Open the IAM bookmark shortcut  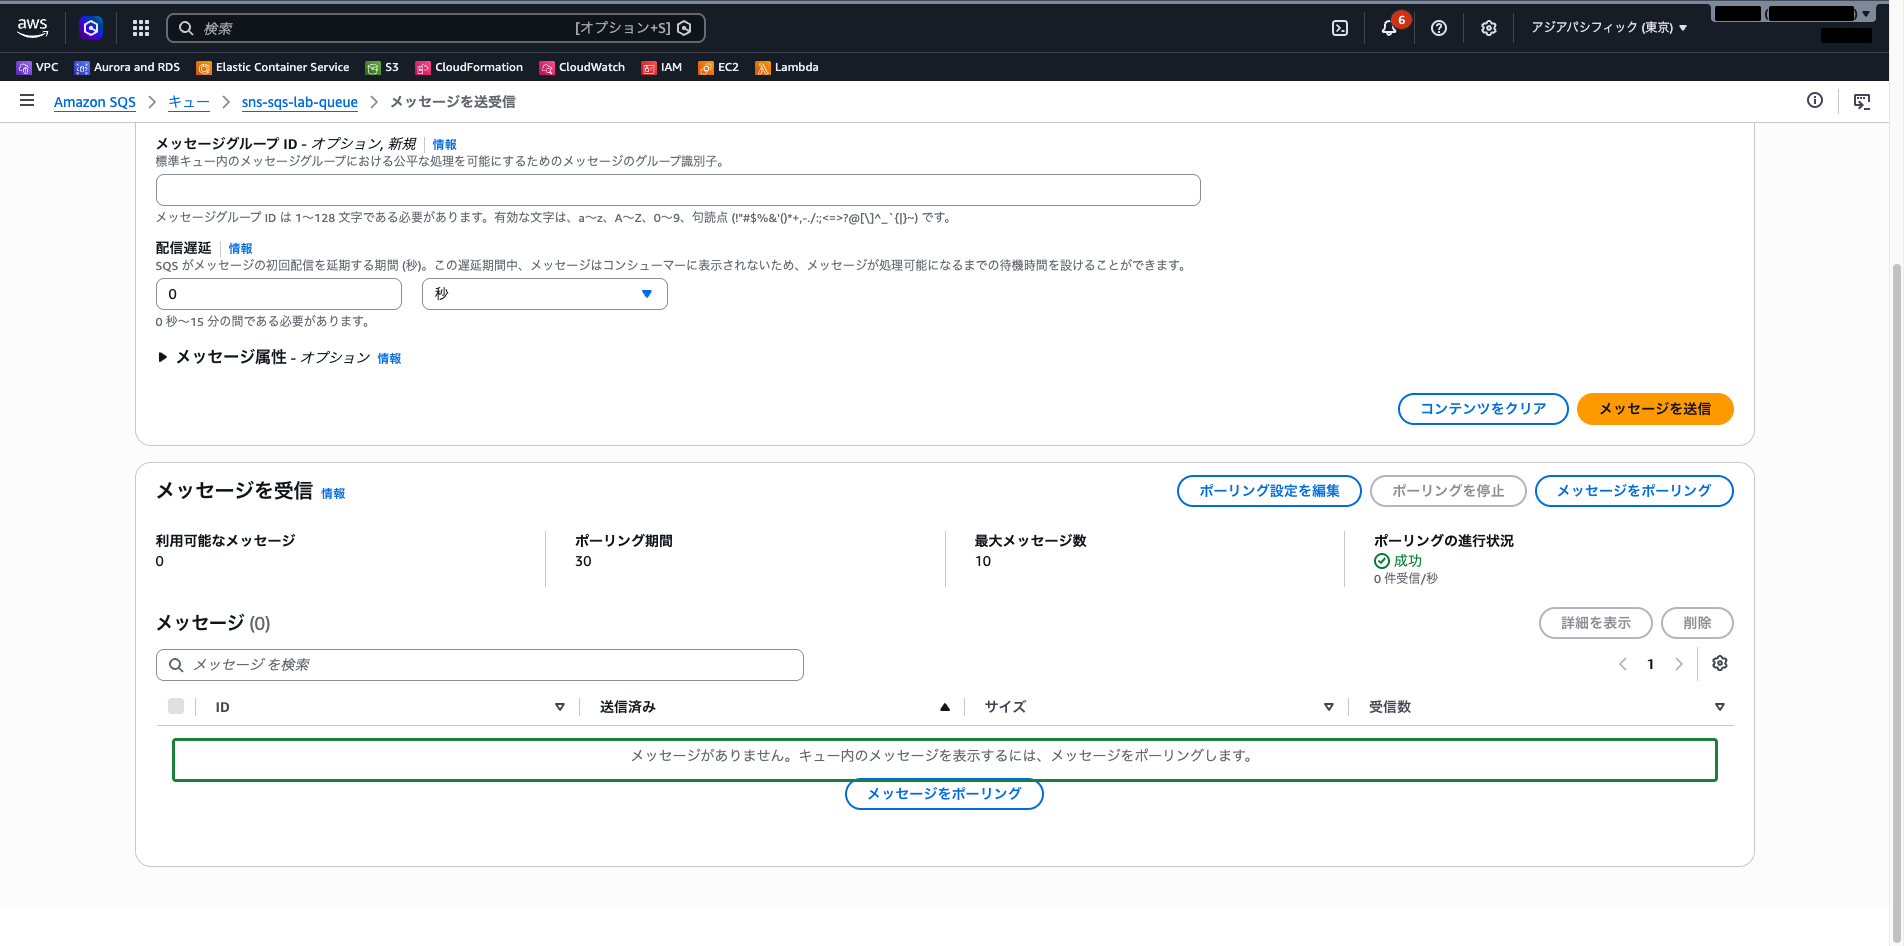coord(662,67)
